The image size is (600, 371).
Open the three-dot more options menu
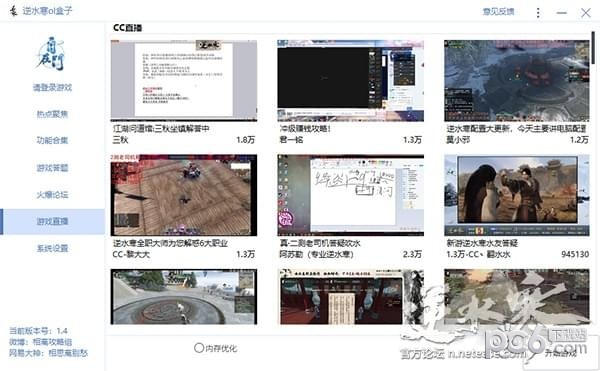538,13
